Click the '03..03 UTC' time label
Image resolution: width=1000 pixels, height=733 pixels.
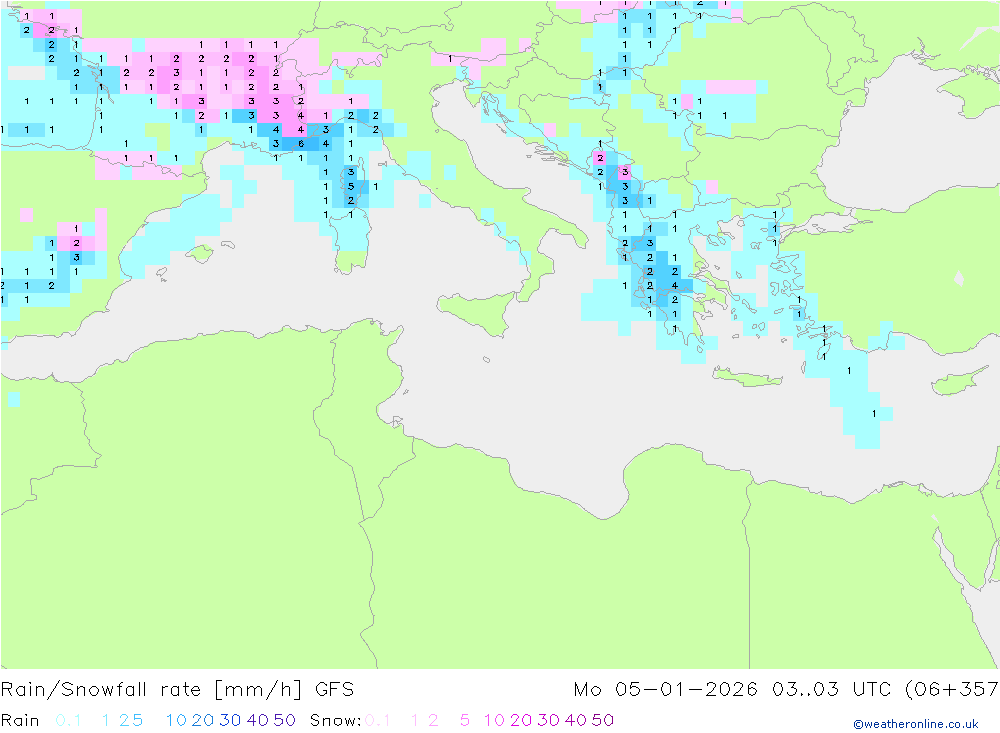click(x=831, y=690)
